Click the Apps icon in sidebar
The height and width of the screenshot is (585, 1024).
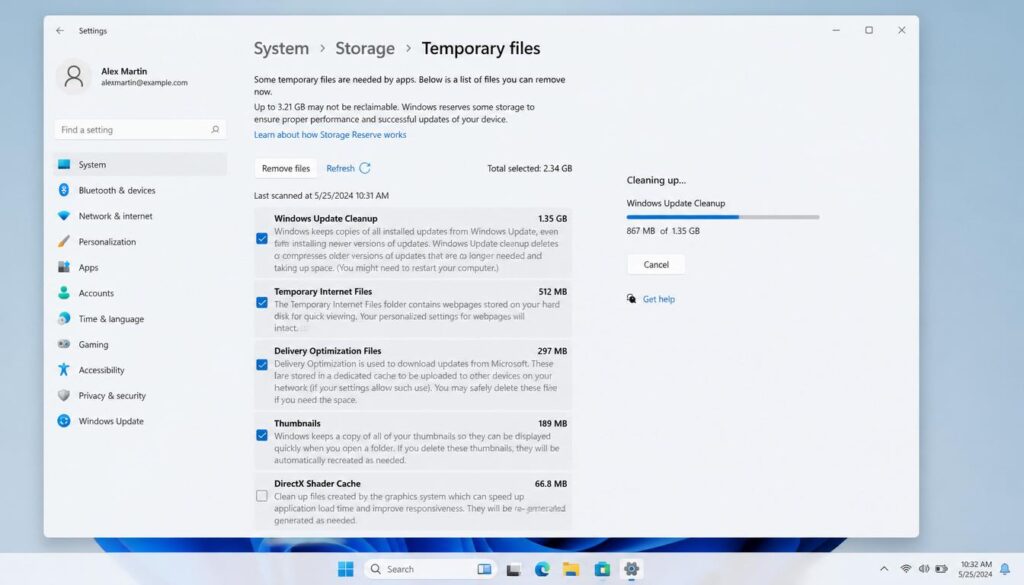coord(63,267)
